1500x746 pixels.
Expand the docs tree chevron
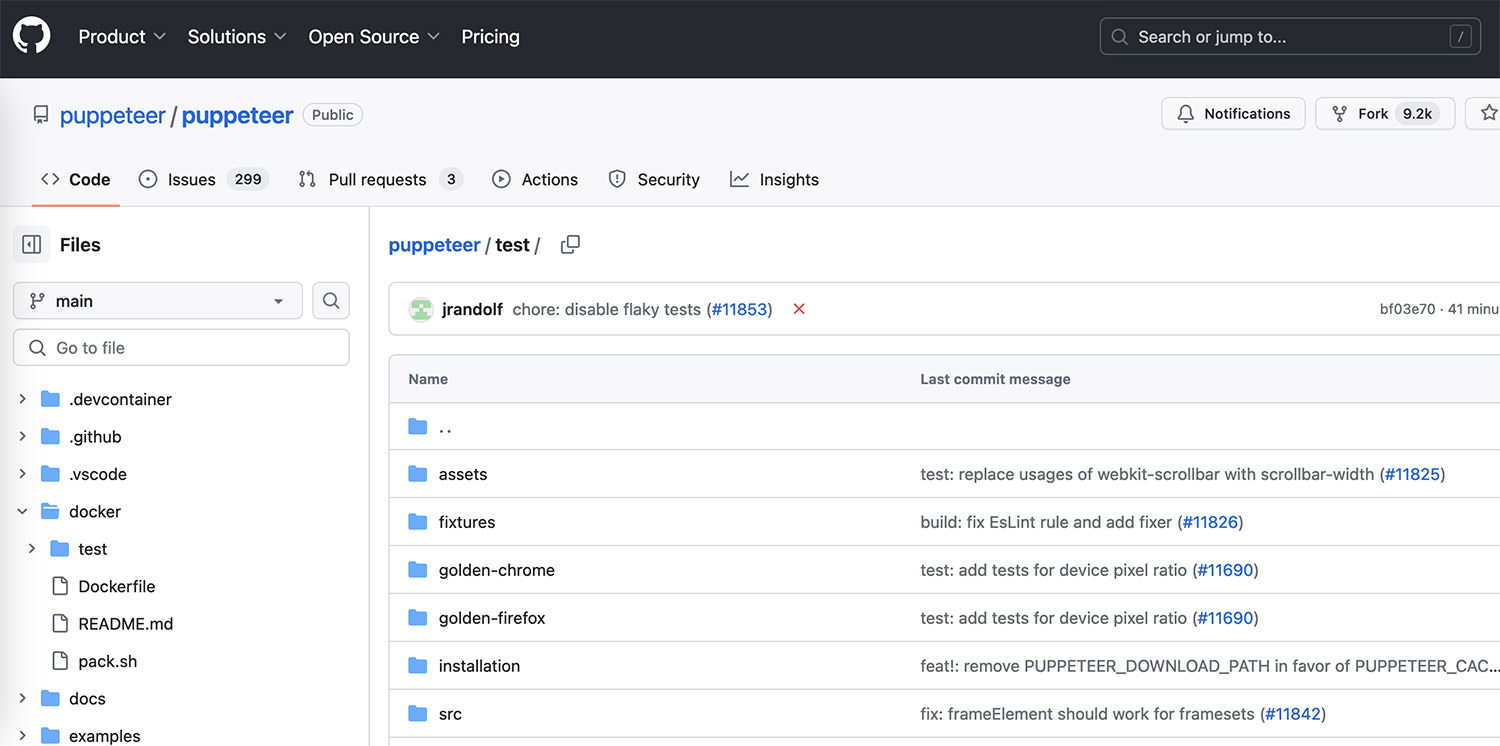[x=22, y=699]
